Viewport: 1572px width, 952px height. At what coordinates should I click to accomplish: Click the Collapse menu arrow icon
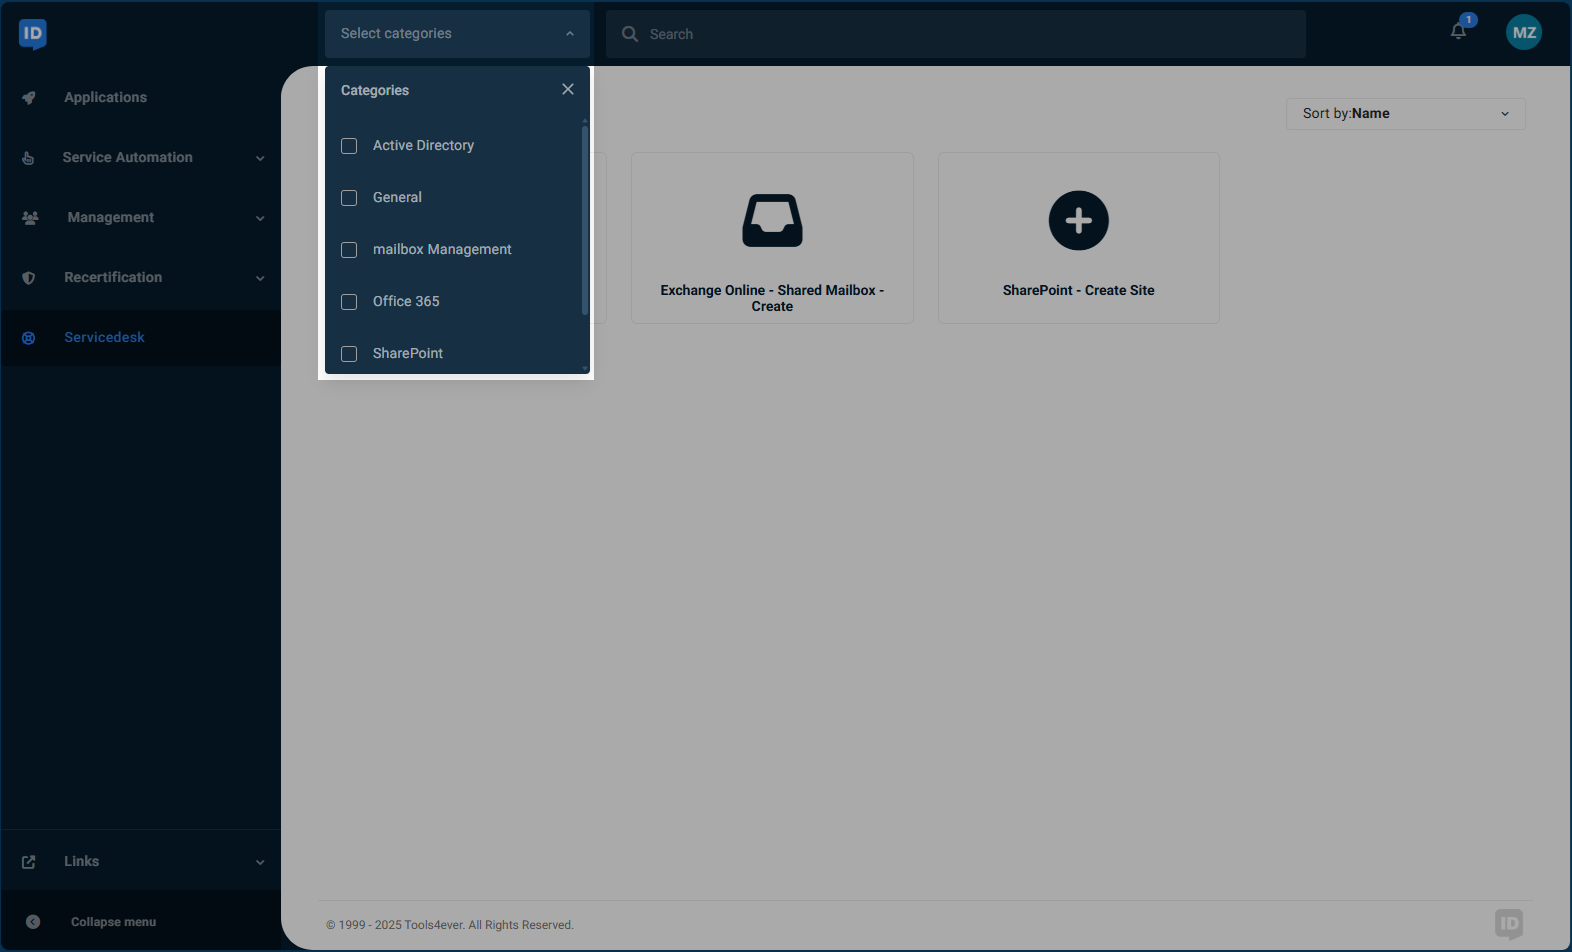33,922
